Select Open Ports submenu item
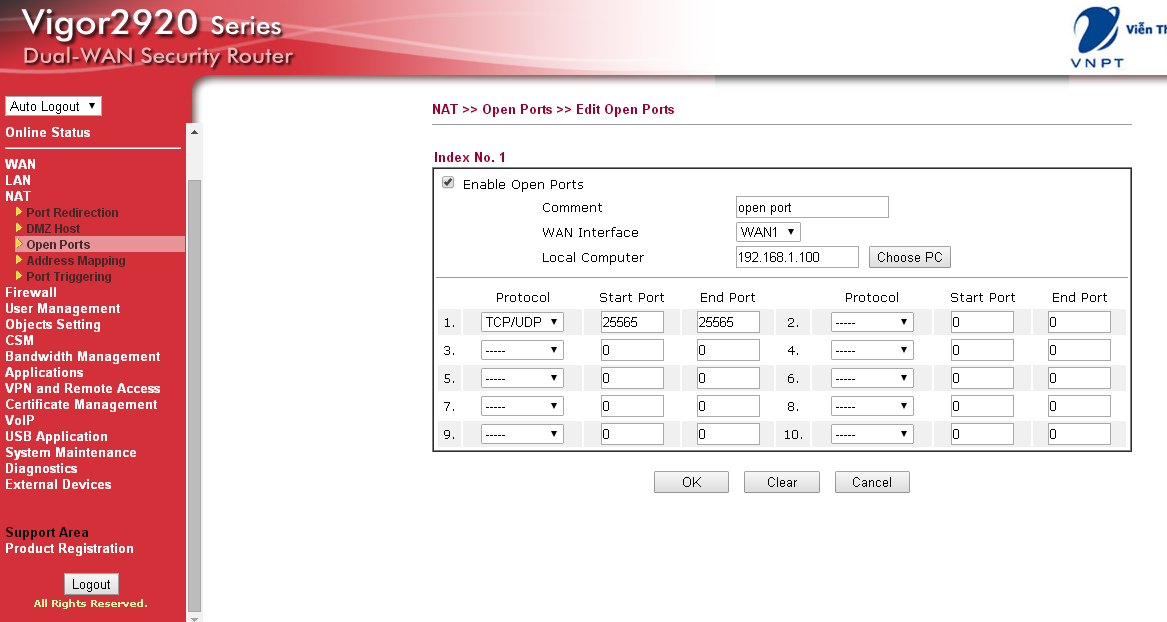 pyautogui.click(x=58, y=244)
